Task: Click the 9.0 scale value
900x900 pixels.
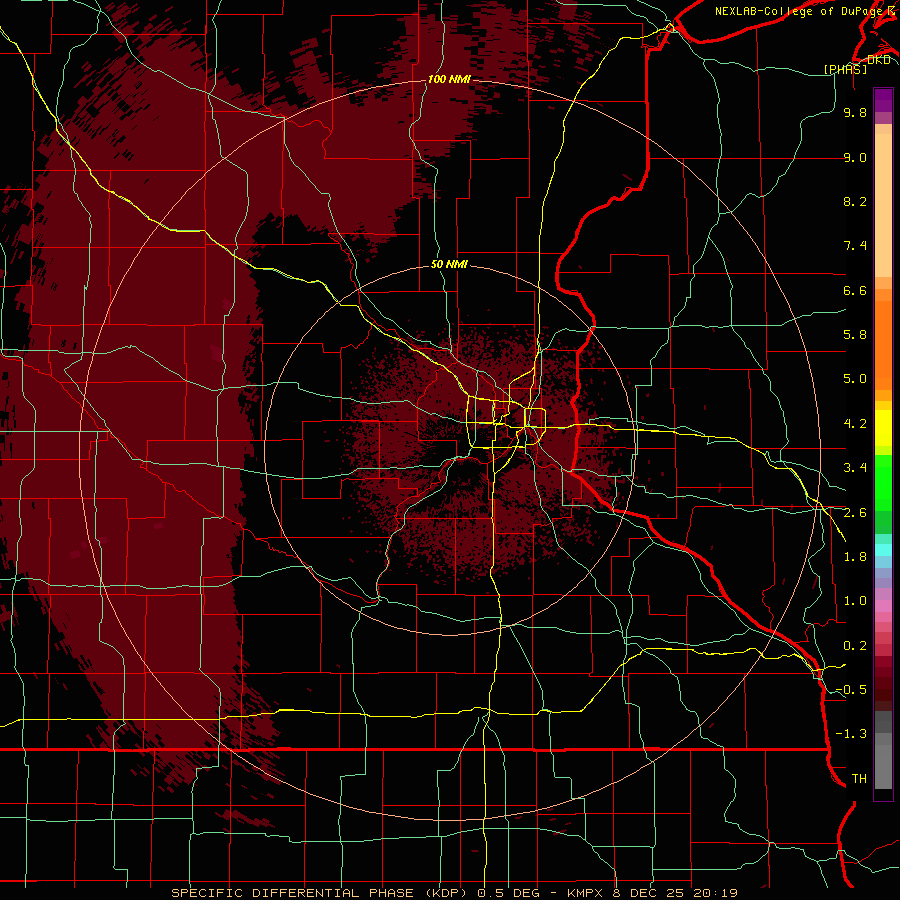Action: [x=855, y=157]
